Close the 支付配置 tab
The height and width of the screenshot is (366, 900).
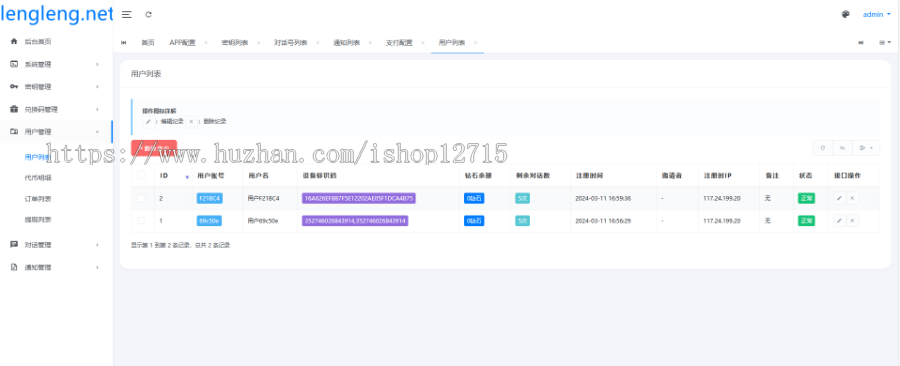pyautogui.click(x=422, y=42)
